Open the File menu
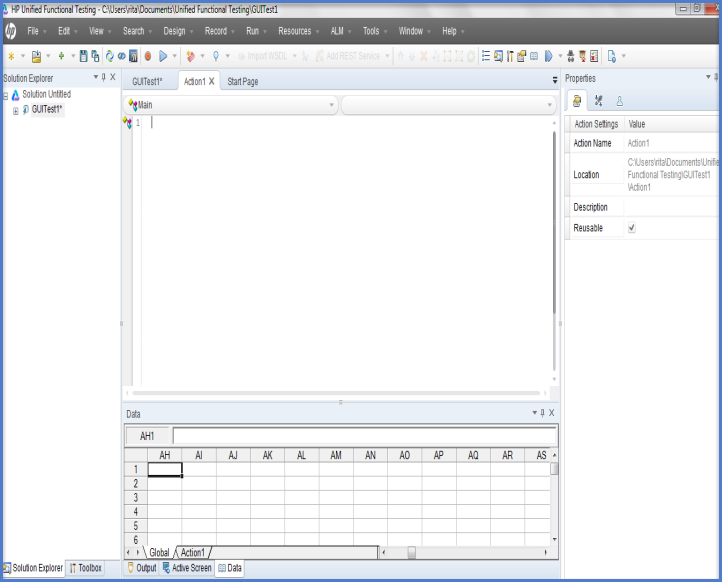The width and height of the screenshot is (722, 582). coord(33,31)
